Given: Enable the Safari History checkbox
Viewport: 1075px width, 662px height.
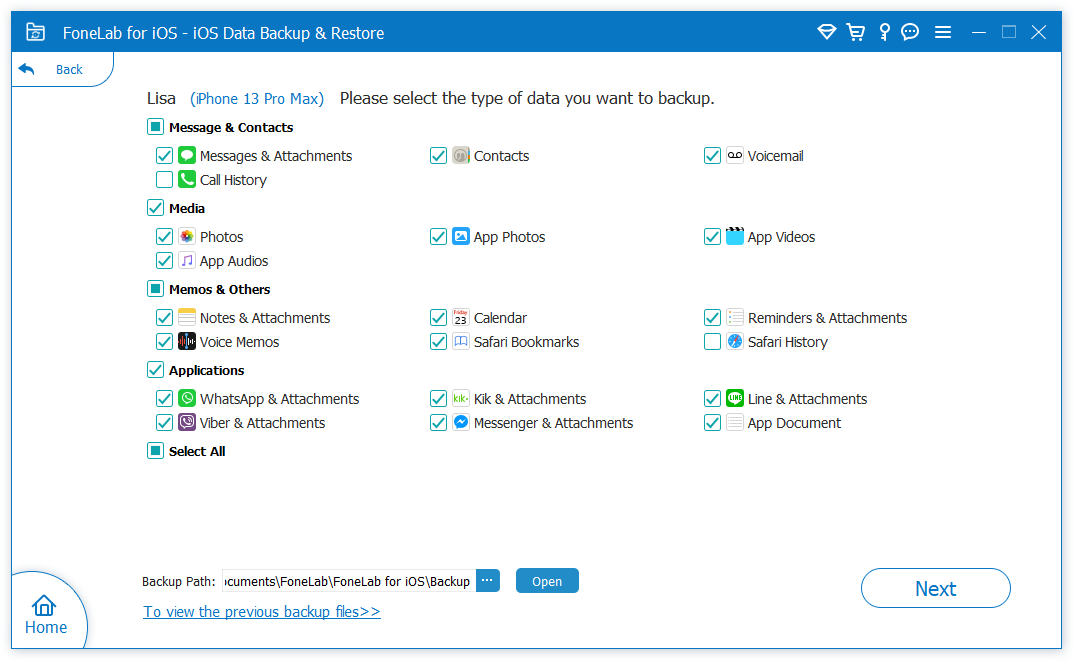Looking at the screenshot, I should click(712, 341).
